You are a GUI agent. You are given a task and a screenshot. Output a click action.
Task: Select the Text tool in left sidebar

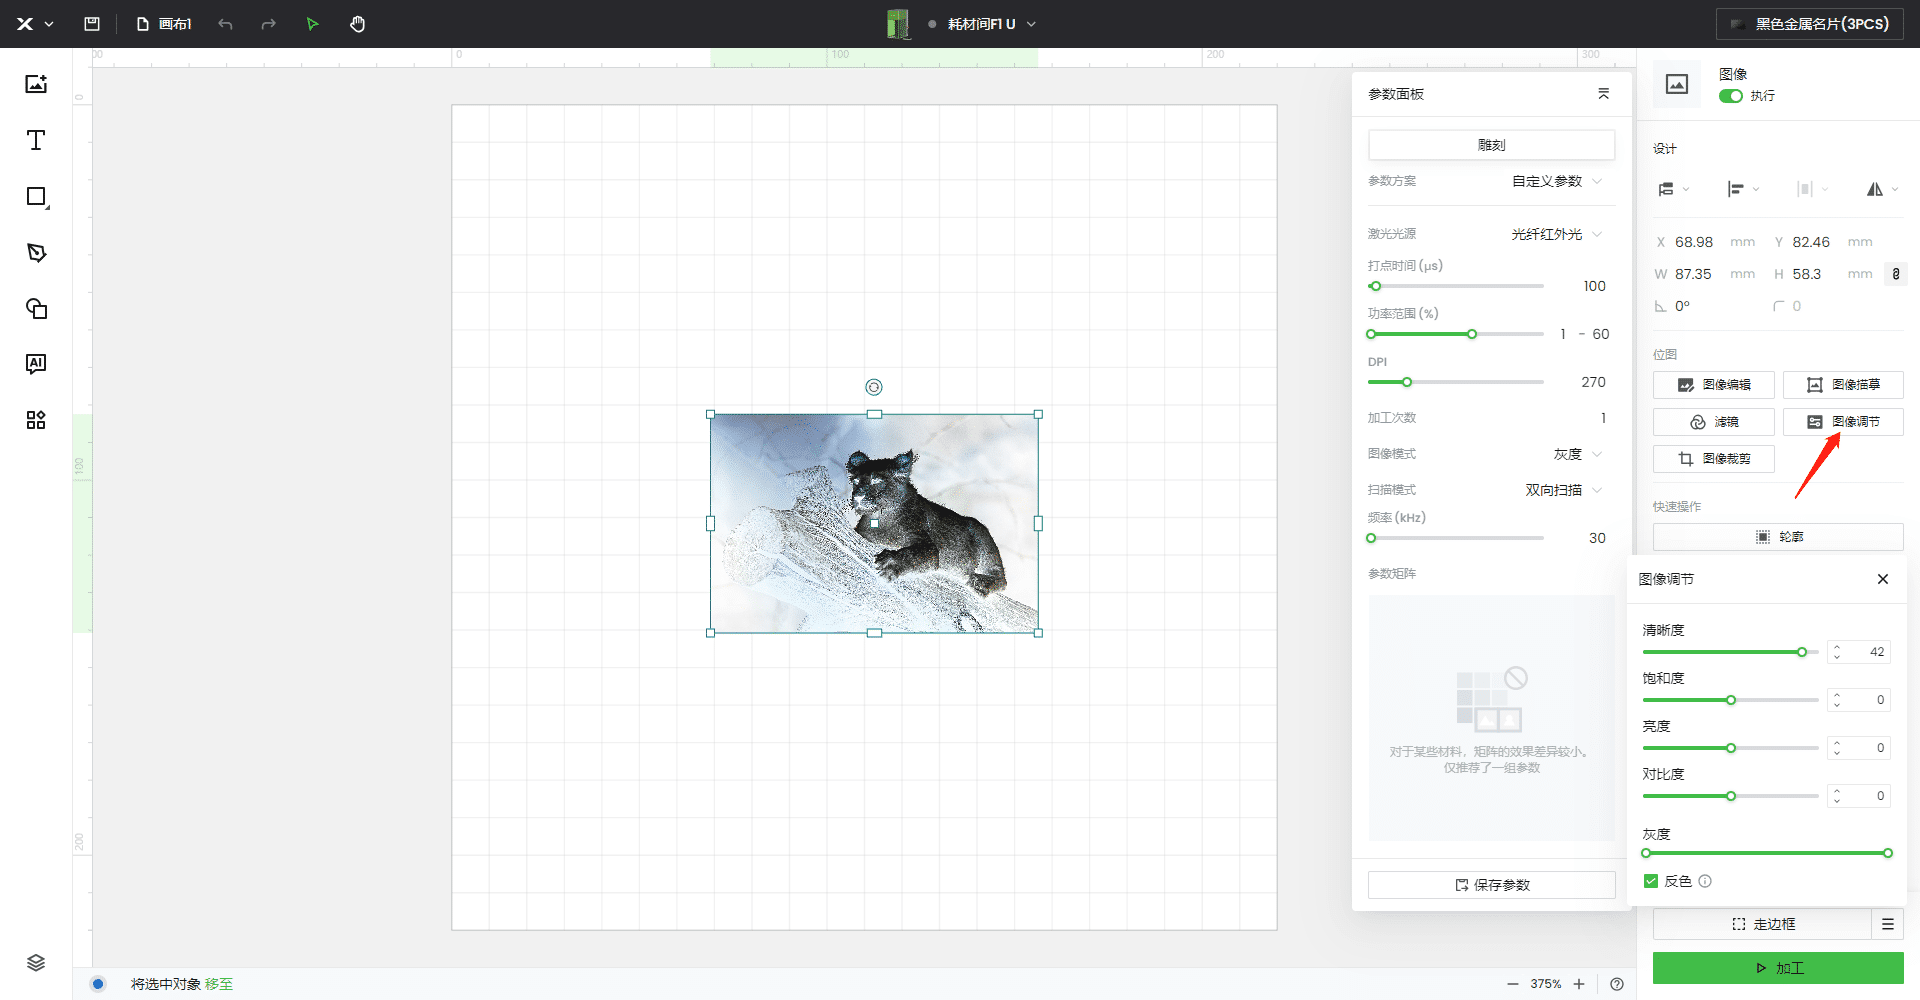coord(36,141)
